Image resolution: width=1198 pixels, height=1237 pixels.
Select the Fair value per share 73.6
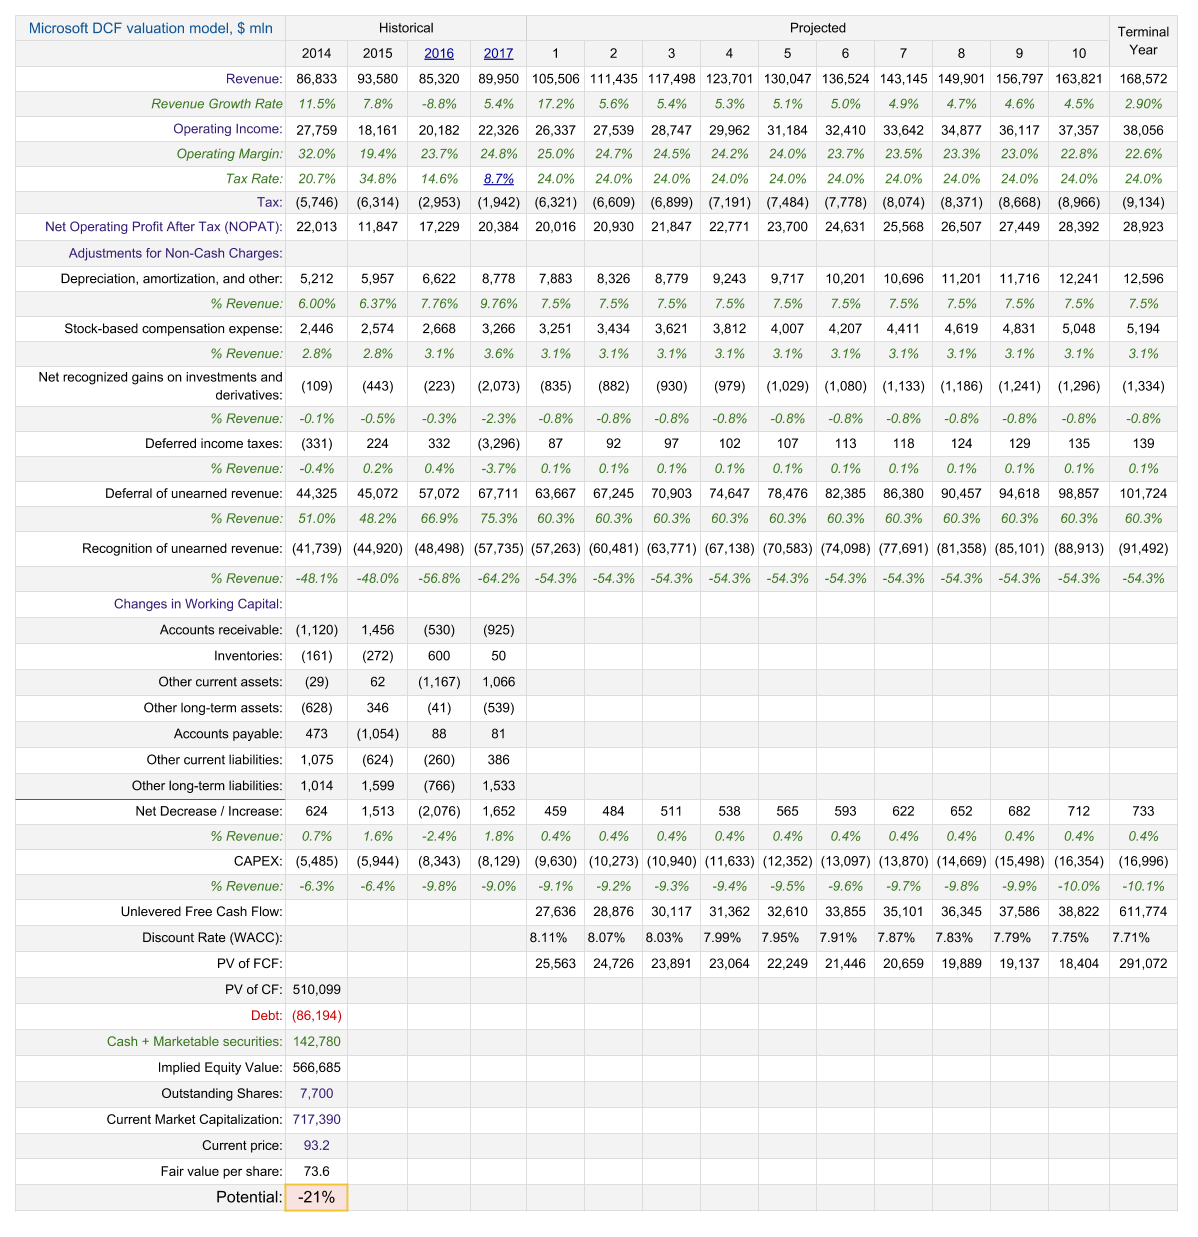(x=316, y=1171)
